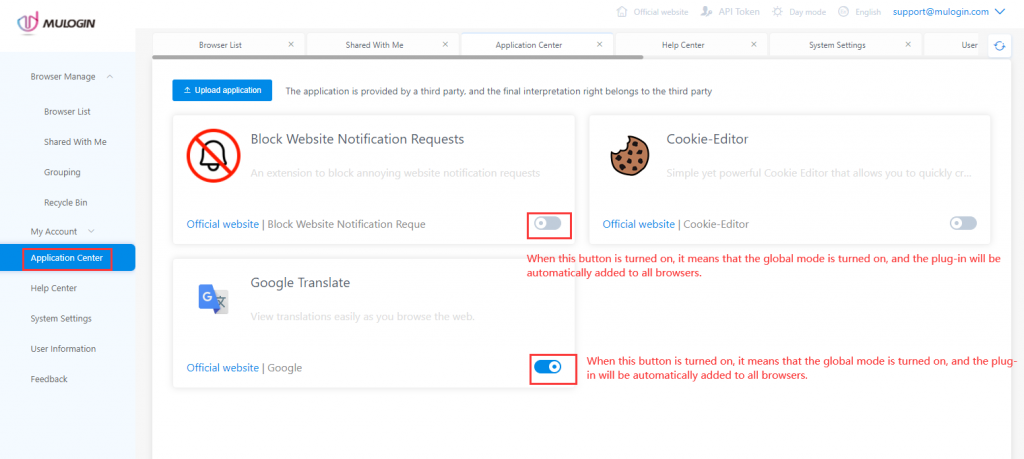Switch to Day mode
The width and height of the screenshot is (1024, 459).
807,12
